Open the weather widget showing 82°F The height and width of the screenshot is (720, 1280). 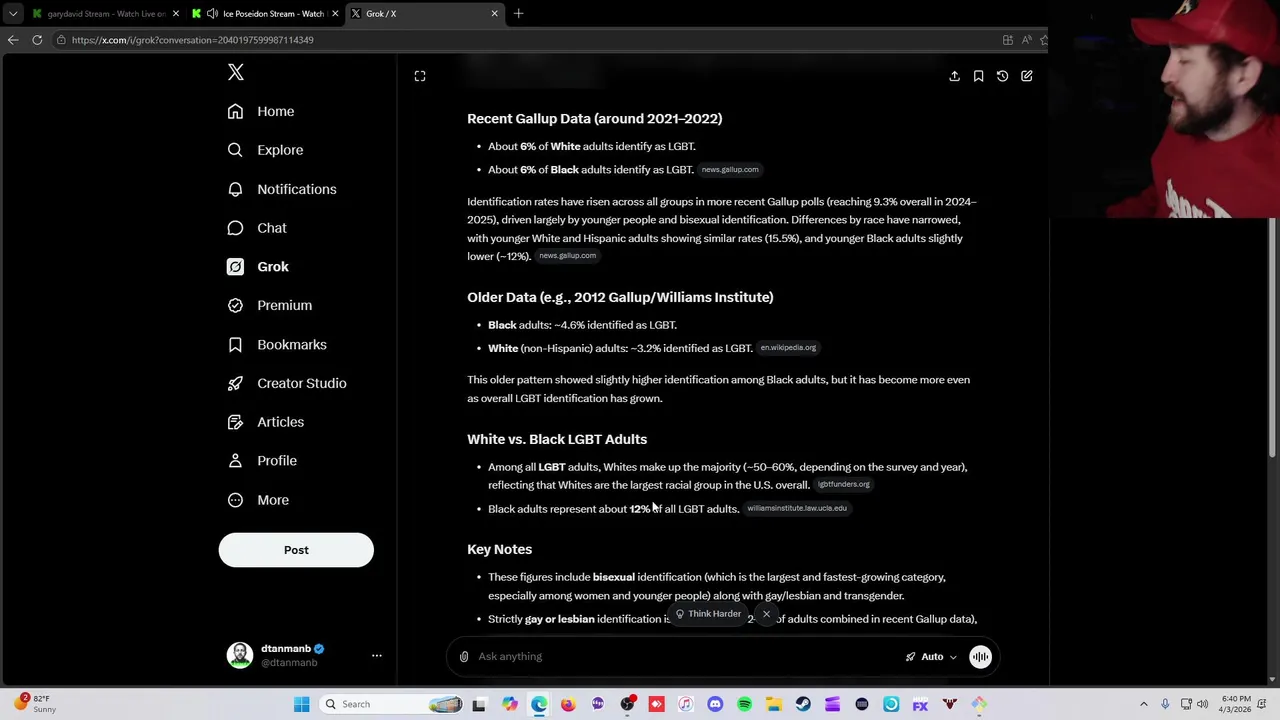pyautogui.click(x=33, y=704)
